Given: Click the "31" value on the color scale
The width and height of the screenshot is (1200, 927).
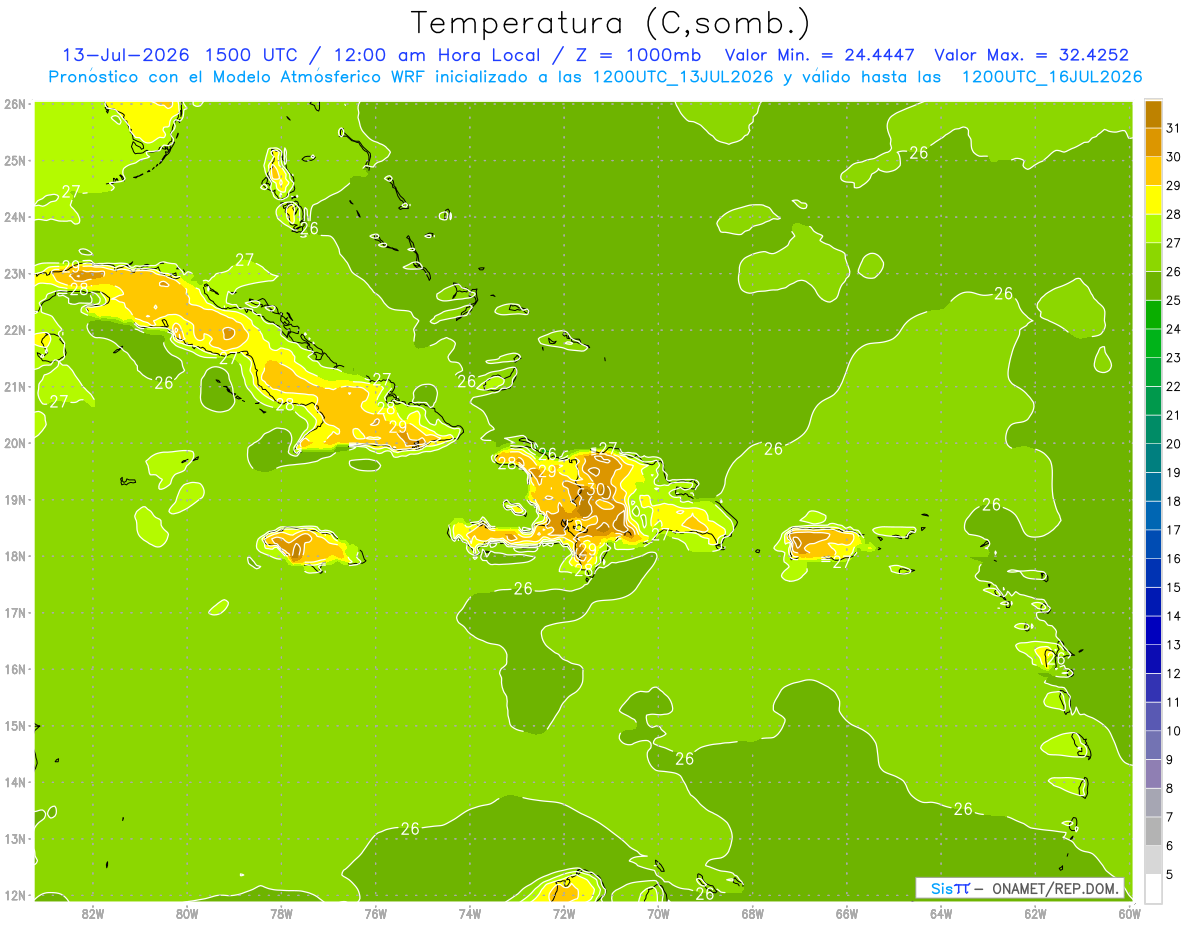Looking at the screenshot, I should point(1173,128).
